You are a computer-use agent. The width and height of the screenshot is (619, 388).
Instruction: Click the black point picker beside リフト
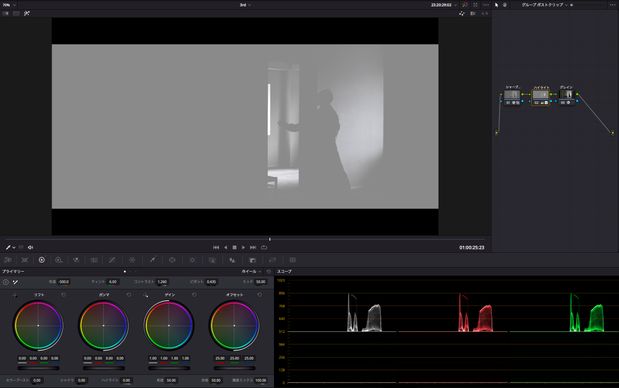click(x=15, y=295)
